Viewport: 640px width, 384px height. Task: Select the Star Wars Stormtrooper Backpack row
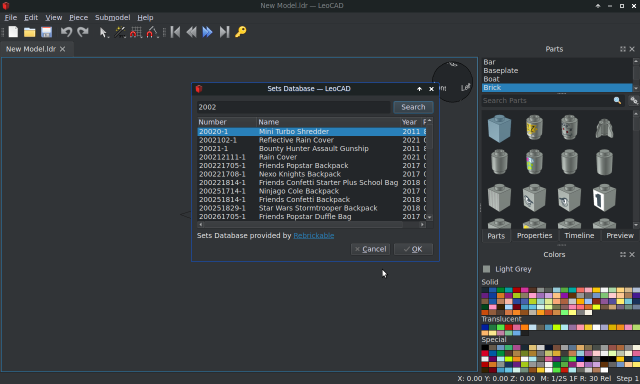point(312,208)
